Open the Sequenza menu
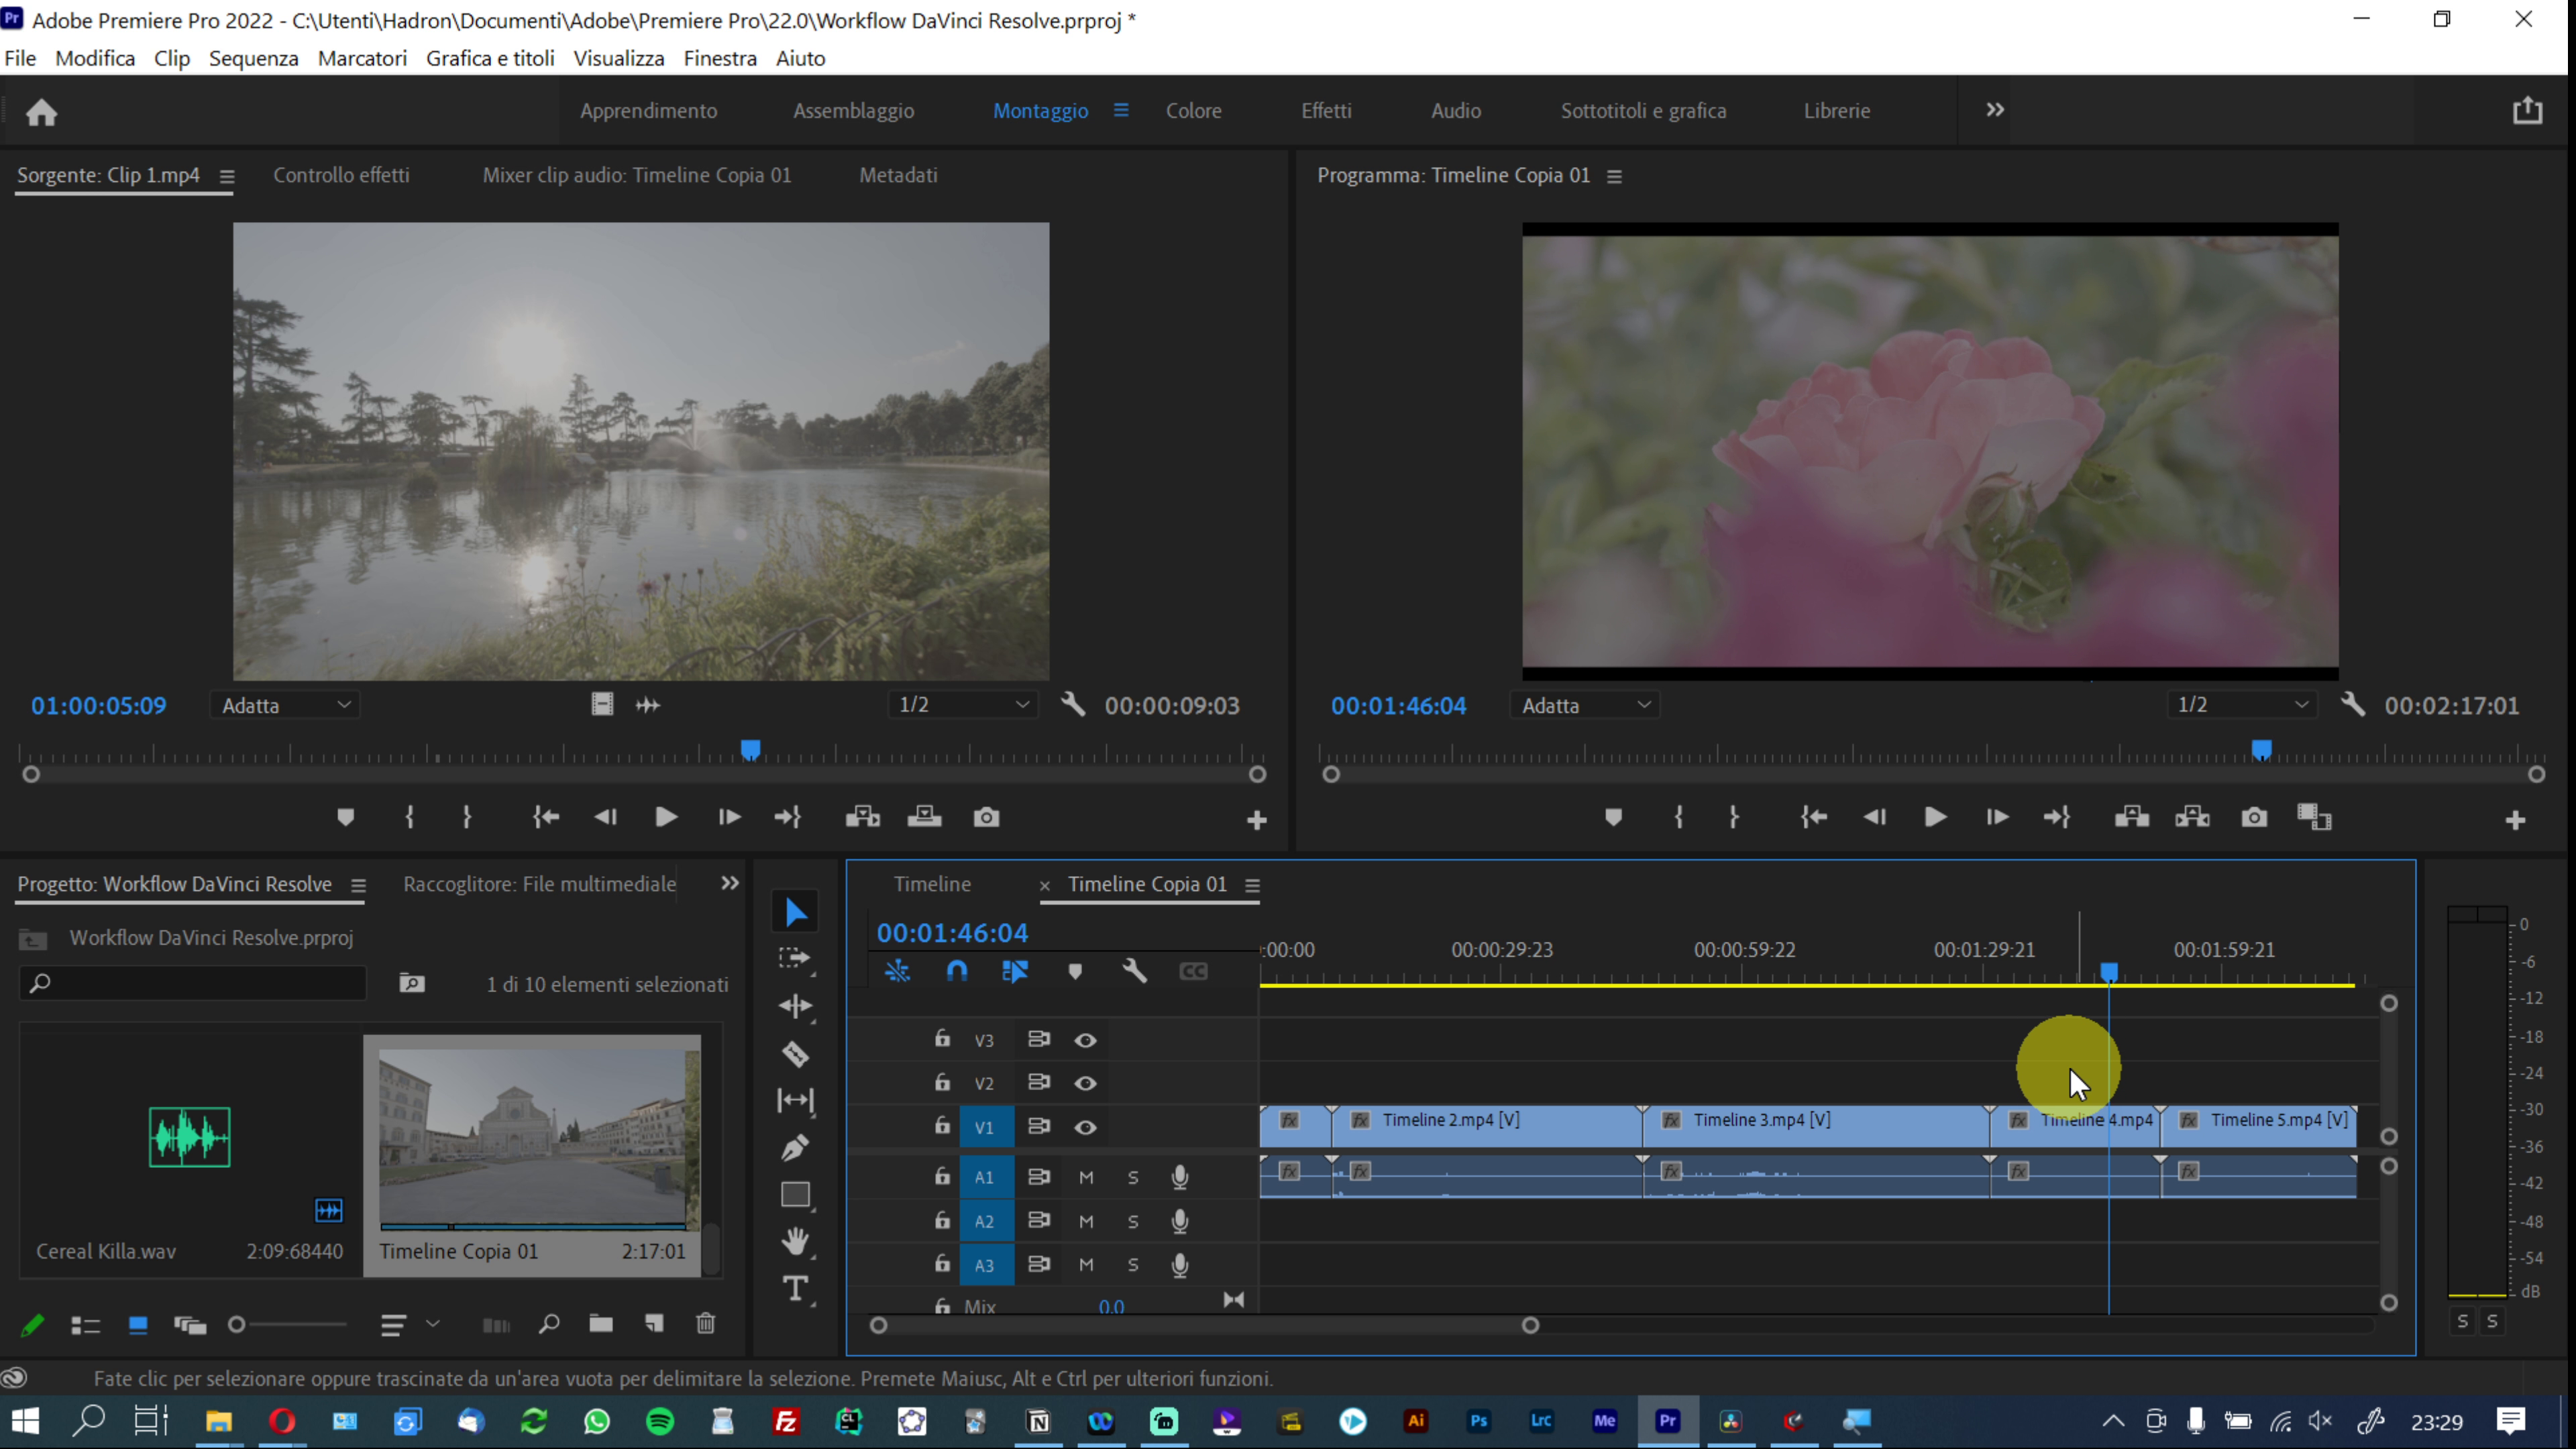2576x1449 pixels. pyautogui.click(x=254, y=58)
